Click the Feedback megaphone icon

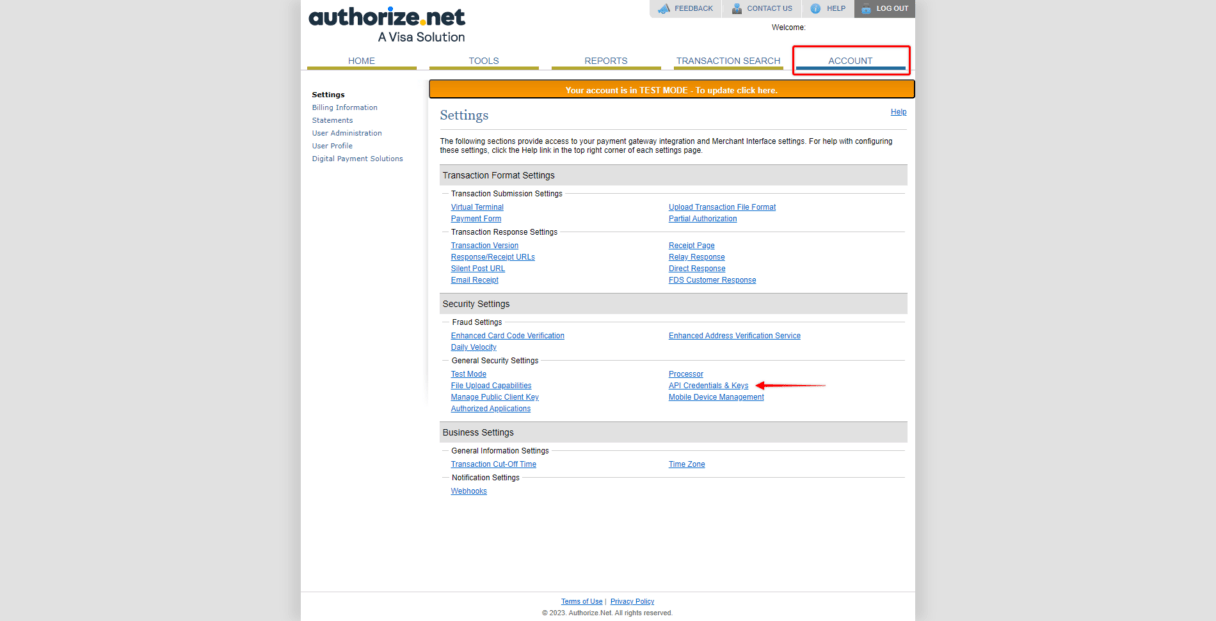click(664, 8)
